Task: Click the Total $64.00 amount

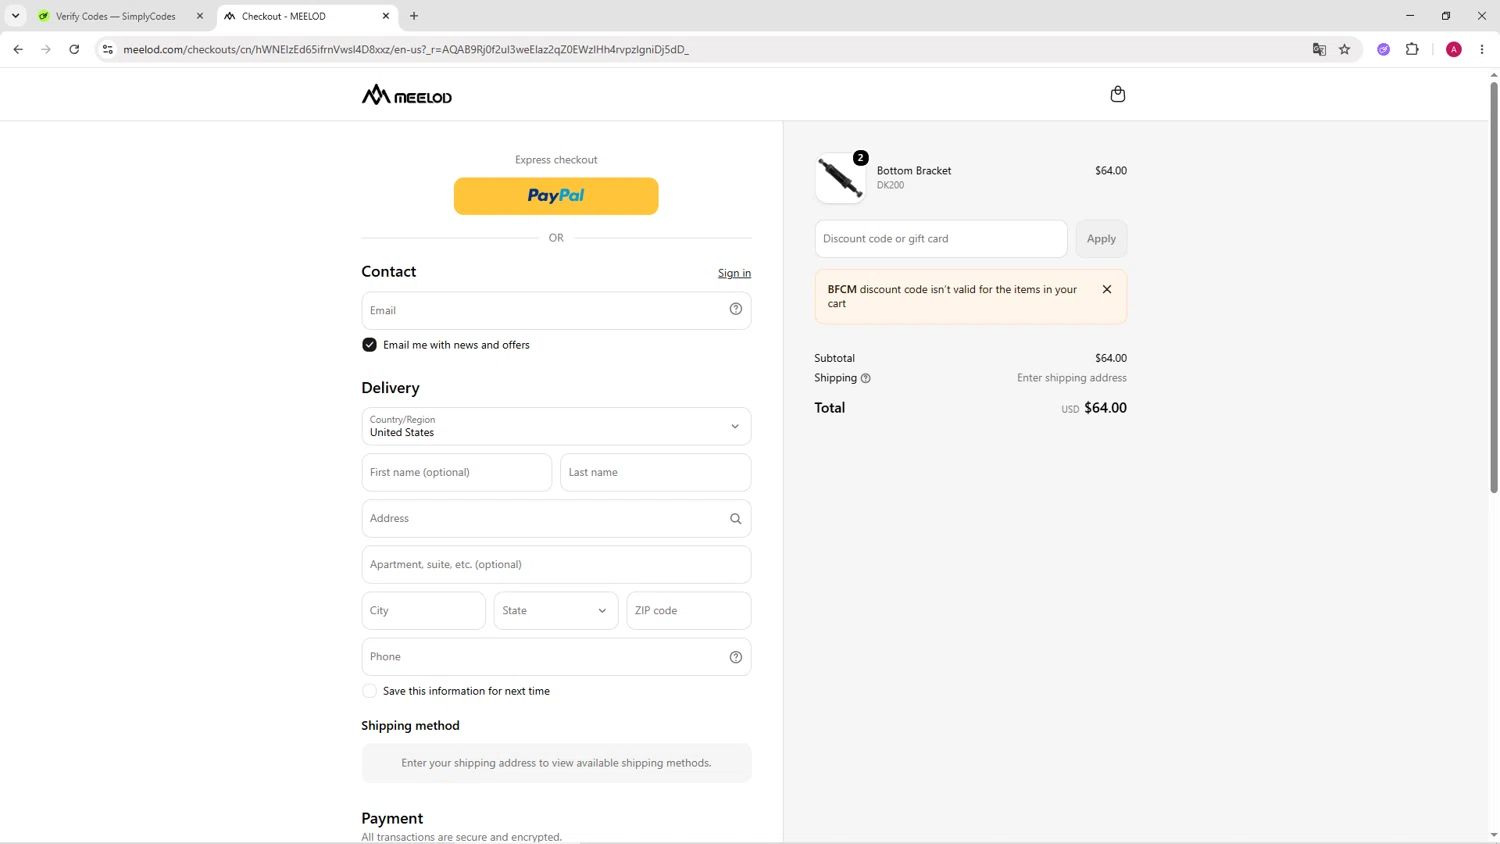Action: (1105, 408)
